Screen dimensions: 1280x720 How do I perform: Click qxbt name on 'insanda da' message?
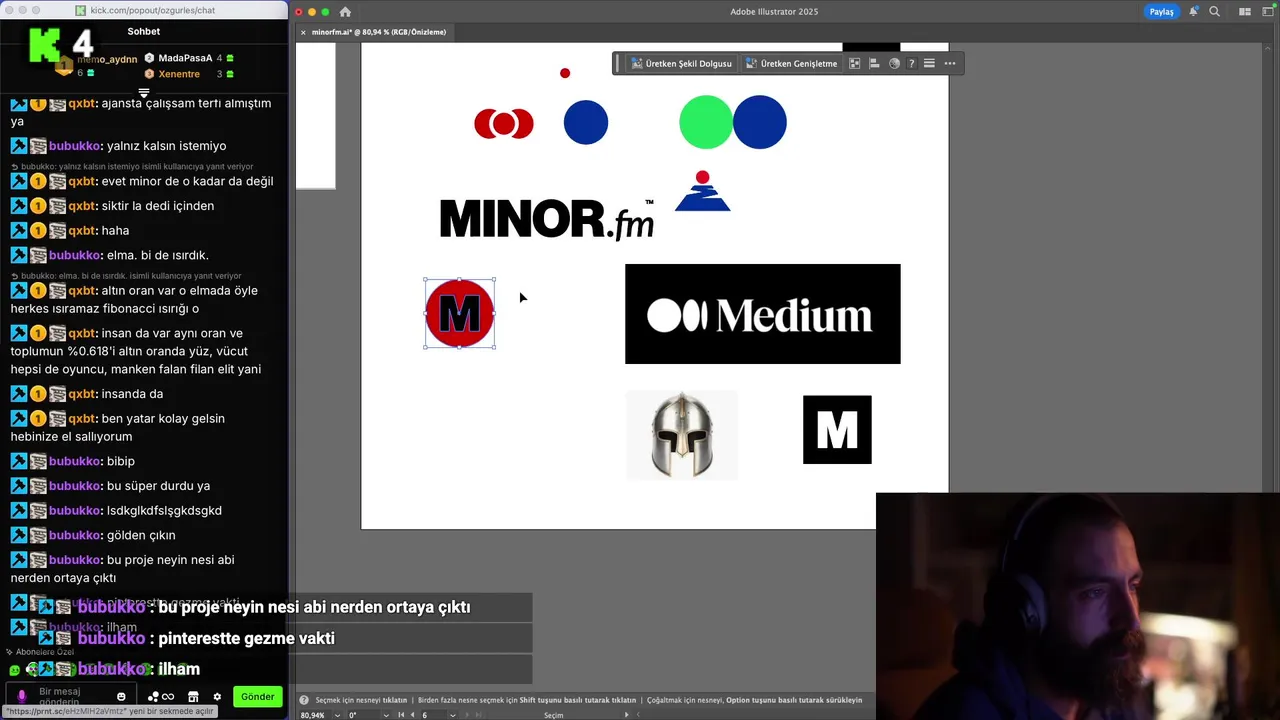(x=82, y=394)
